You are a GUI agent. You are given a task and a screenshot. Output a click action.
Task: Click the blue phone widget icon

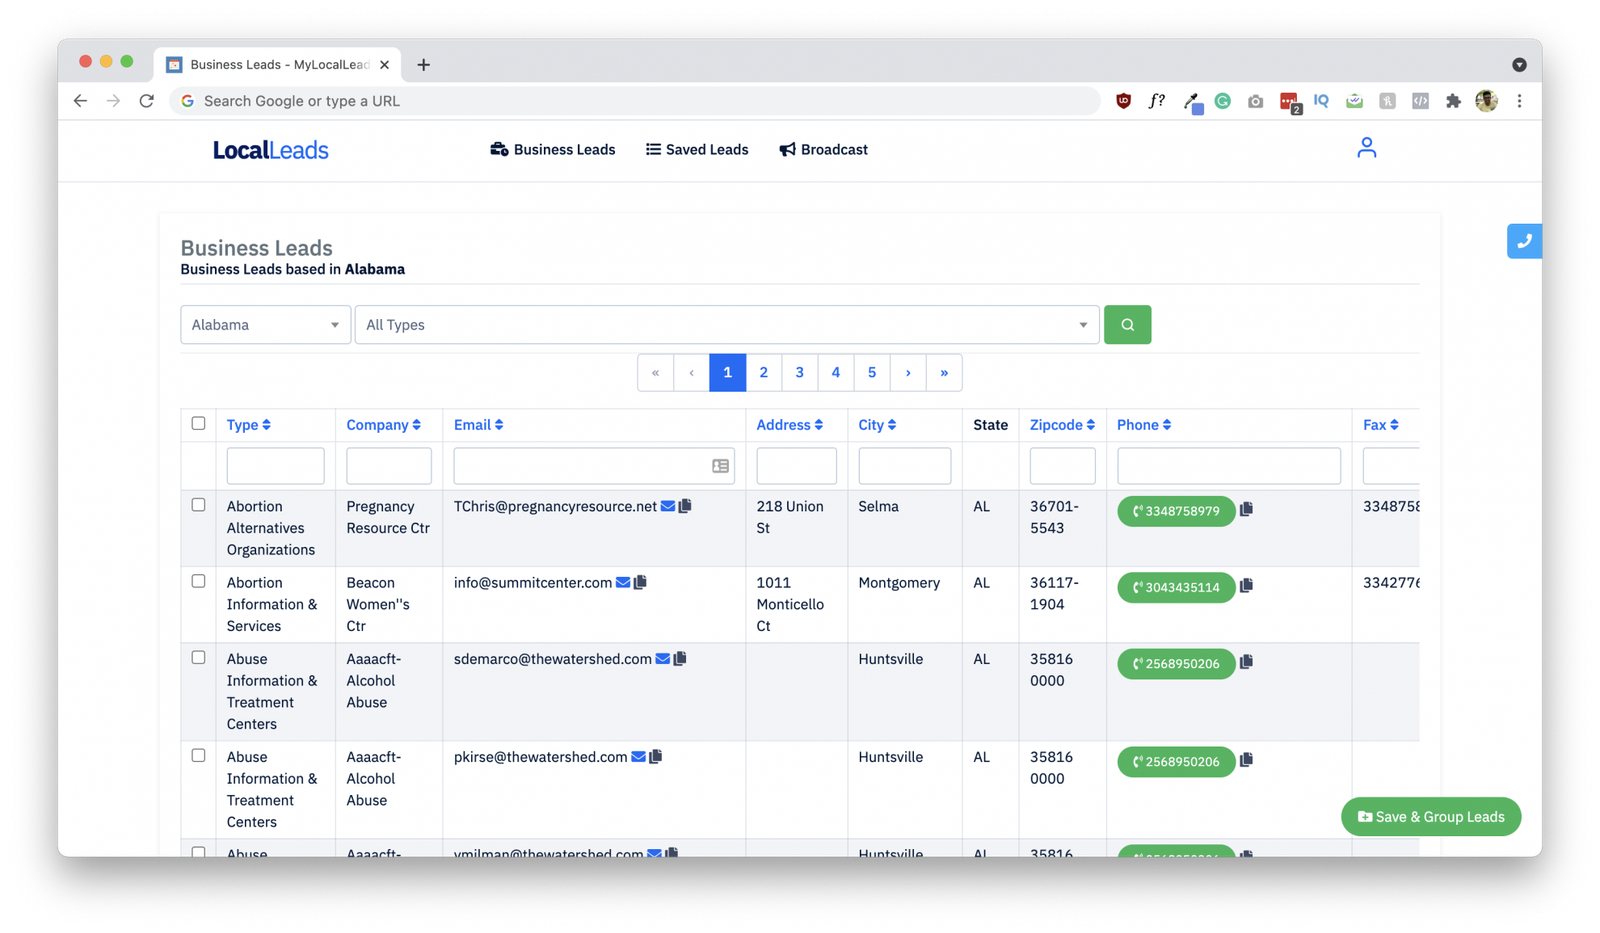(1524, 241)
